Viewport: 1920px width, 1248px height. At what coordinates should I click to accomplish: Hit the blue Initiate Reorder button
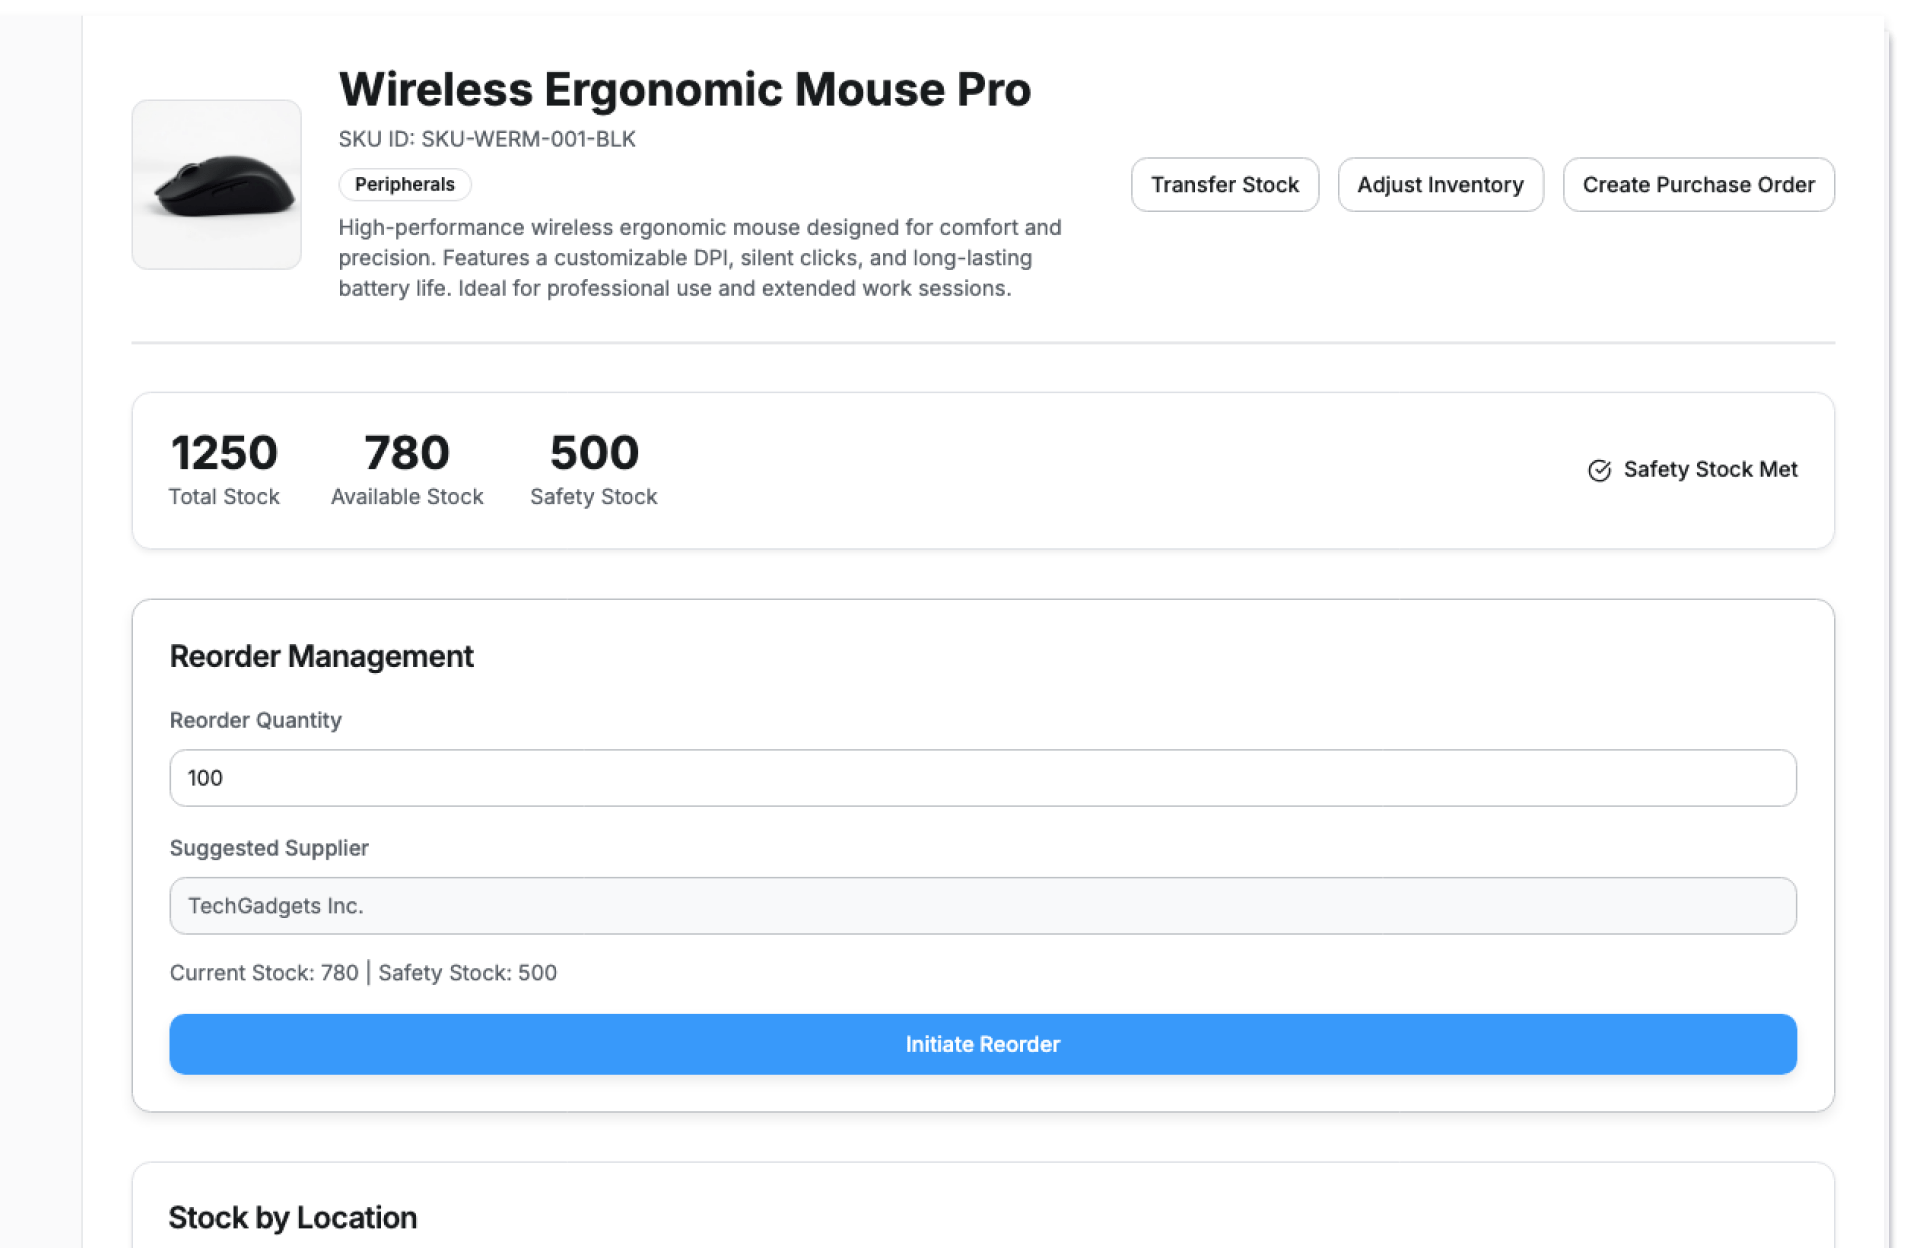982,1044
